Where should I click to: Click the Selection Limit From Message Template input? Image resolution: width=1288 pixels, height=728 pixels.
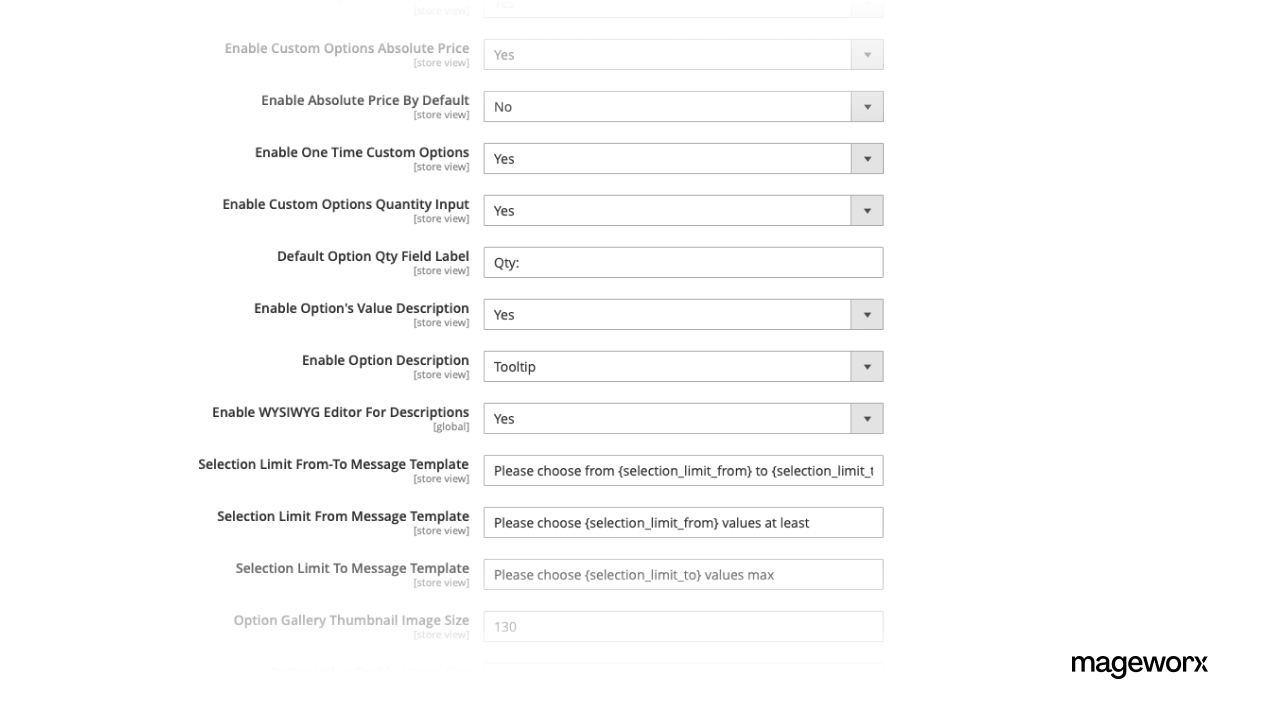click(683, 522)
